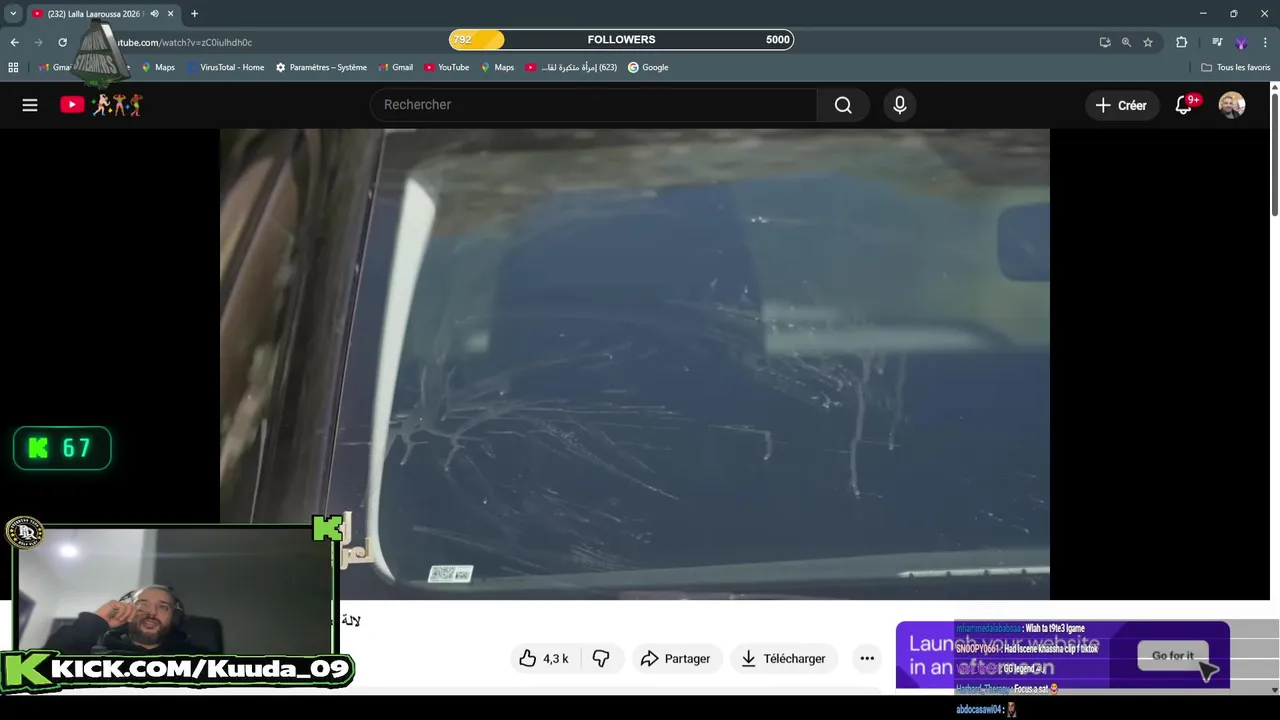Open the notifications bell
Viewport: 1280px width, 720px height.
tap(1184, 105)
